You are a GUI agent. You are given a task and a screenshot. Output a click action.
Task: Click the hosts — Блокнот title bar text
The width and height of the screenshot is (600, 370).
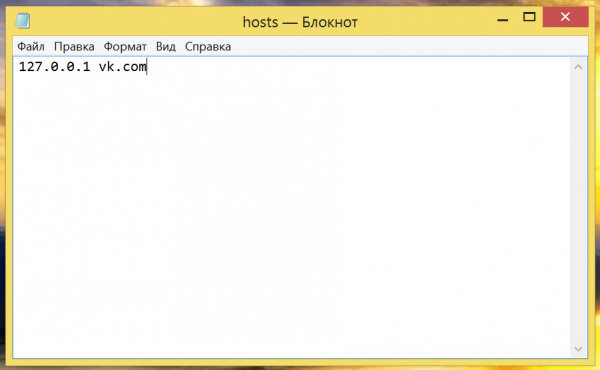[300, 22]
